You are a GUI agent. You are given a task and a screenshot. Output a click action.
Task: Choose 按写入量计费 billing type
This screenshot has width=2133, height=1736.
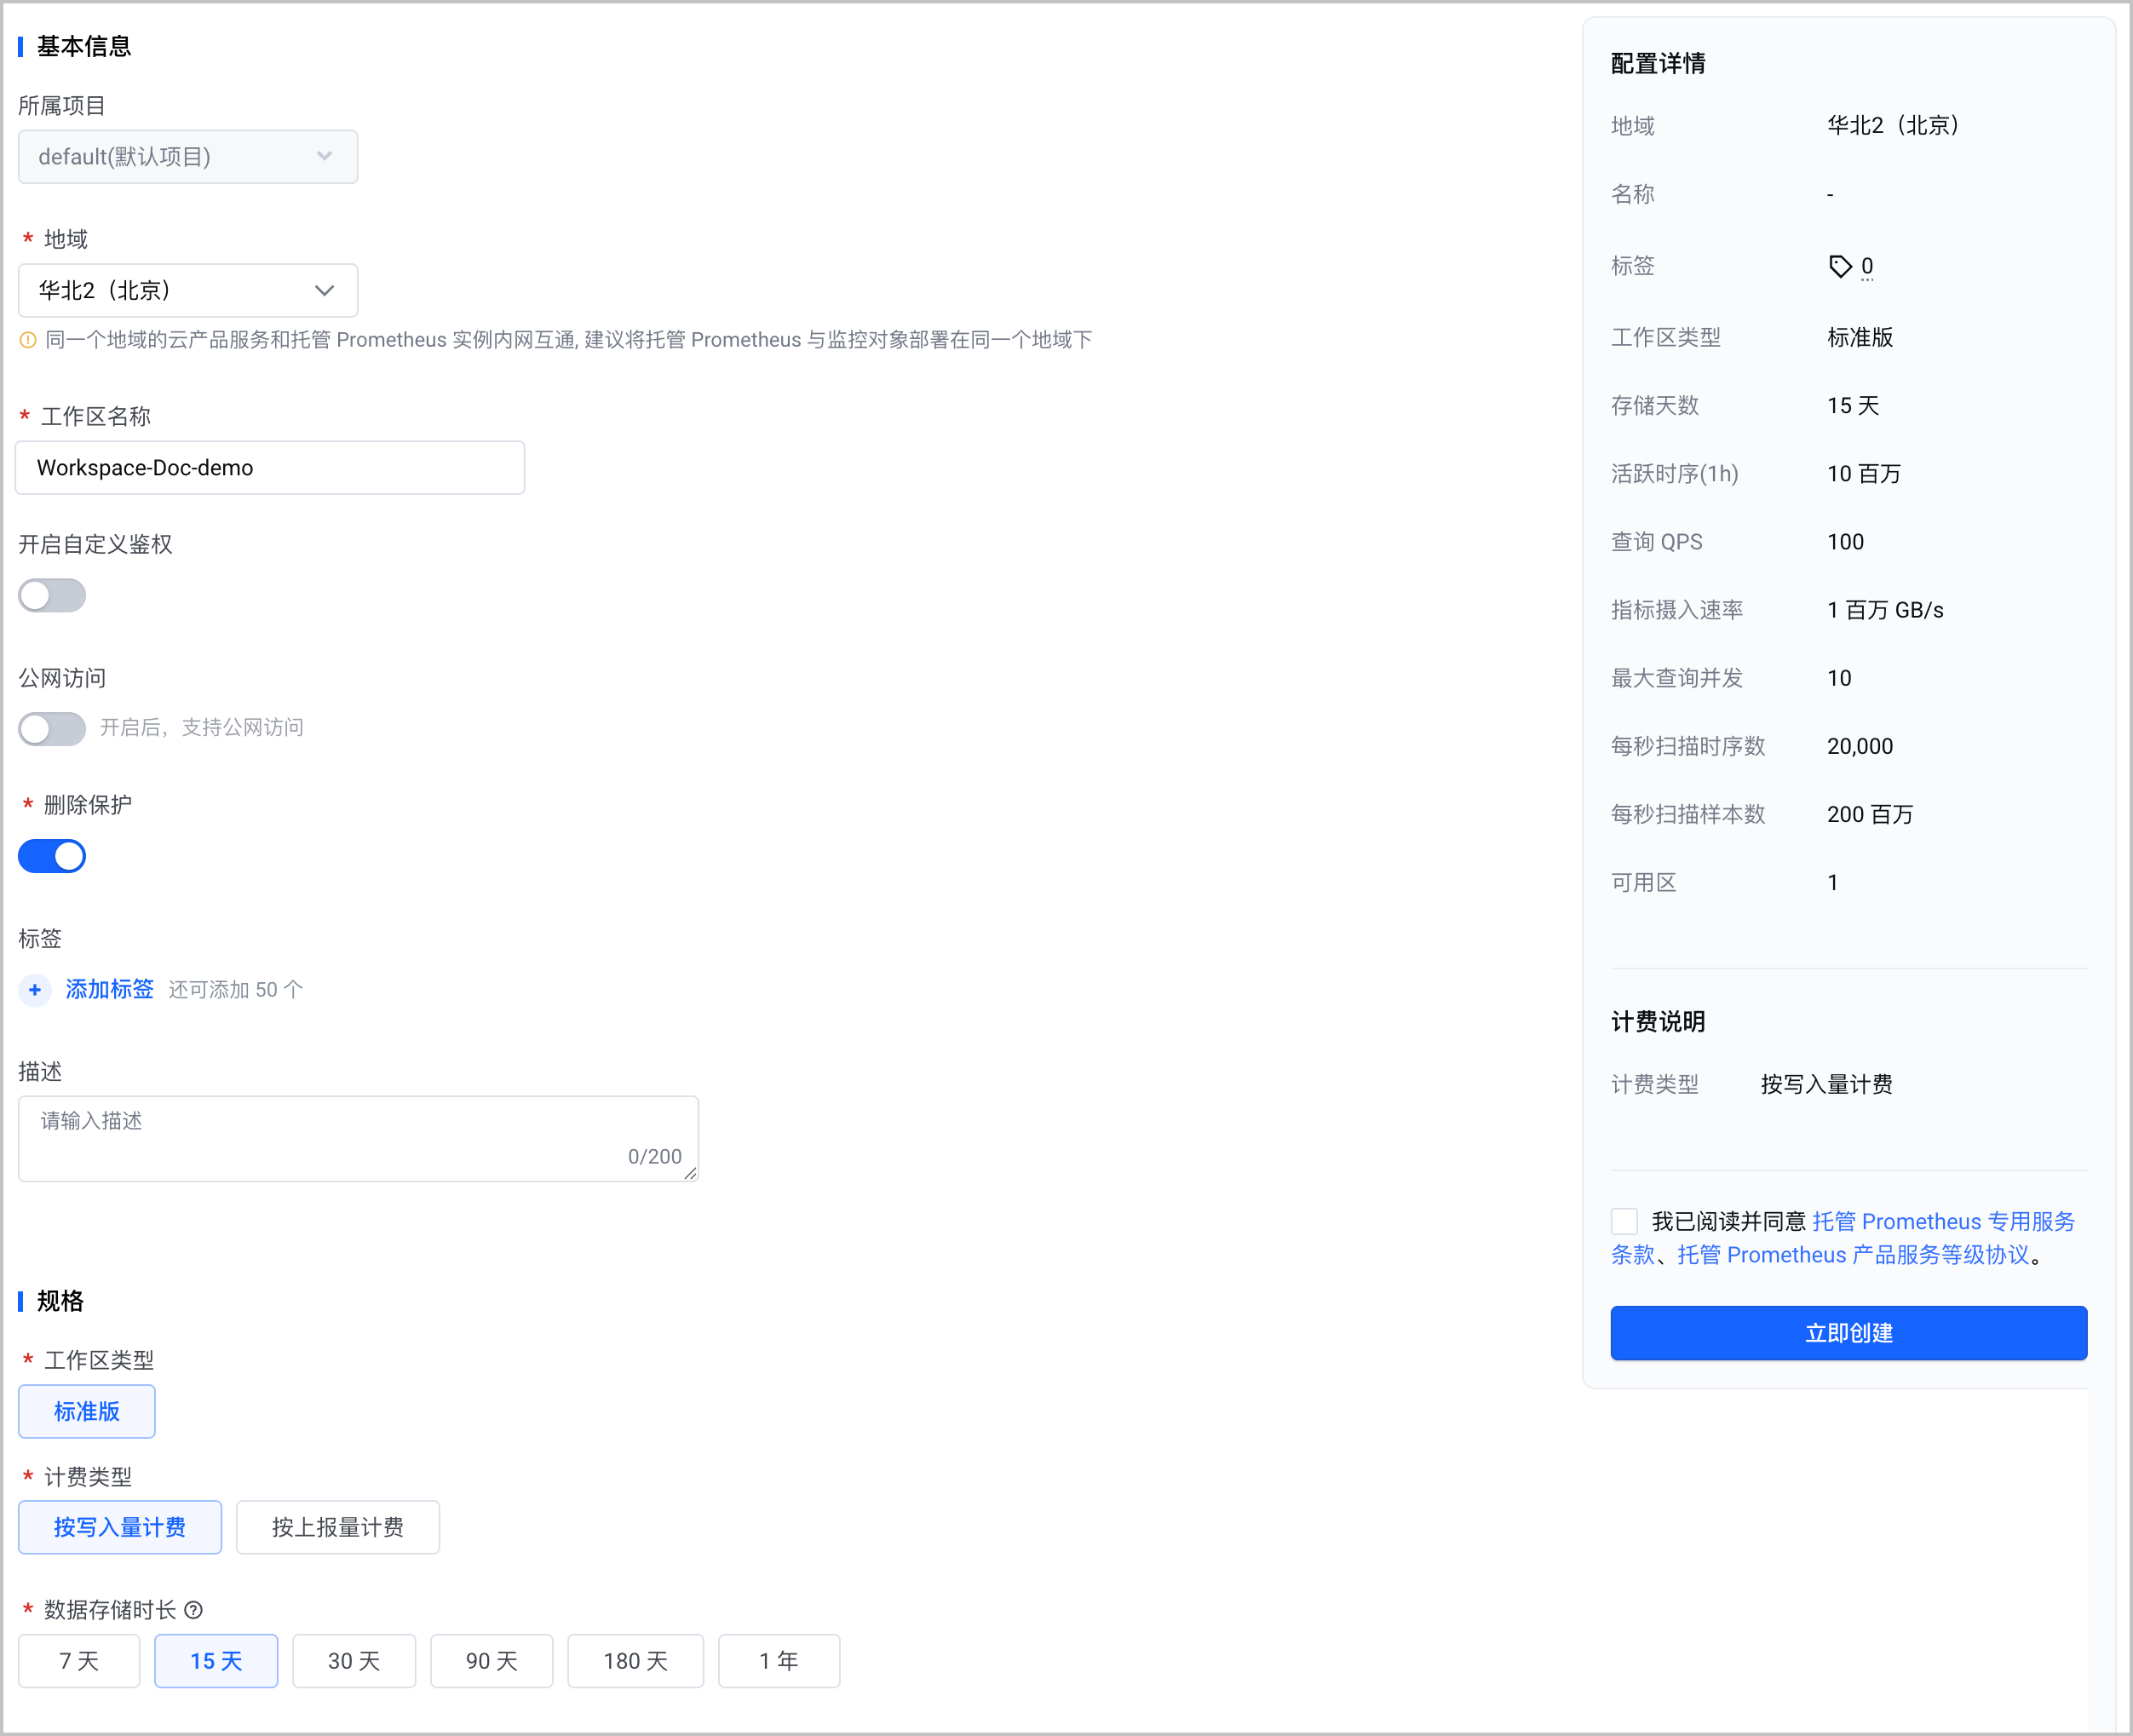120,1527
